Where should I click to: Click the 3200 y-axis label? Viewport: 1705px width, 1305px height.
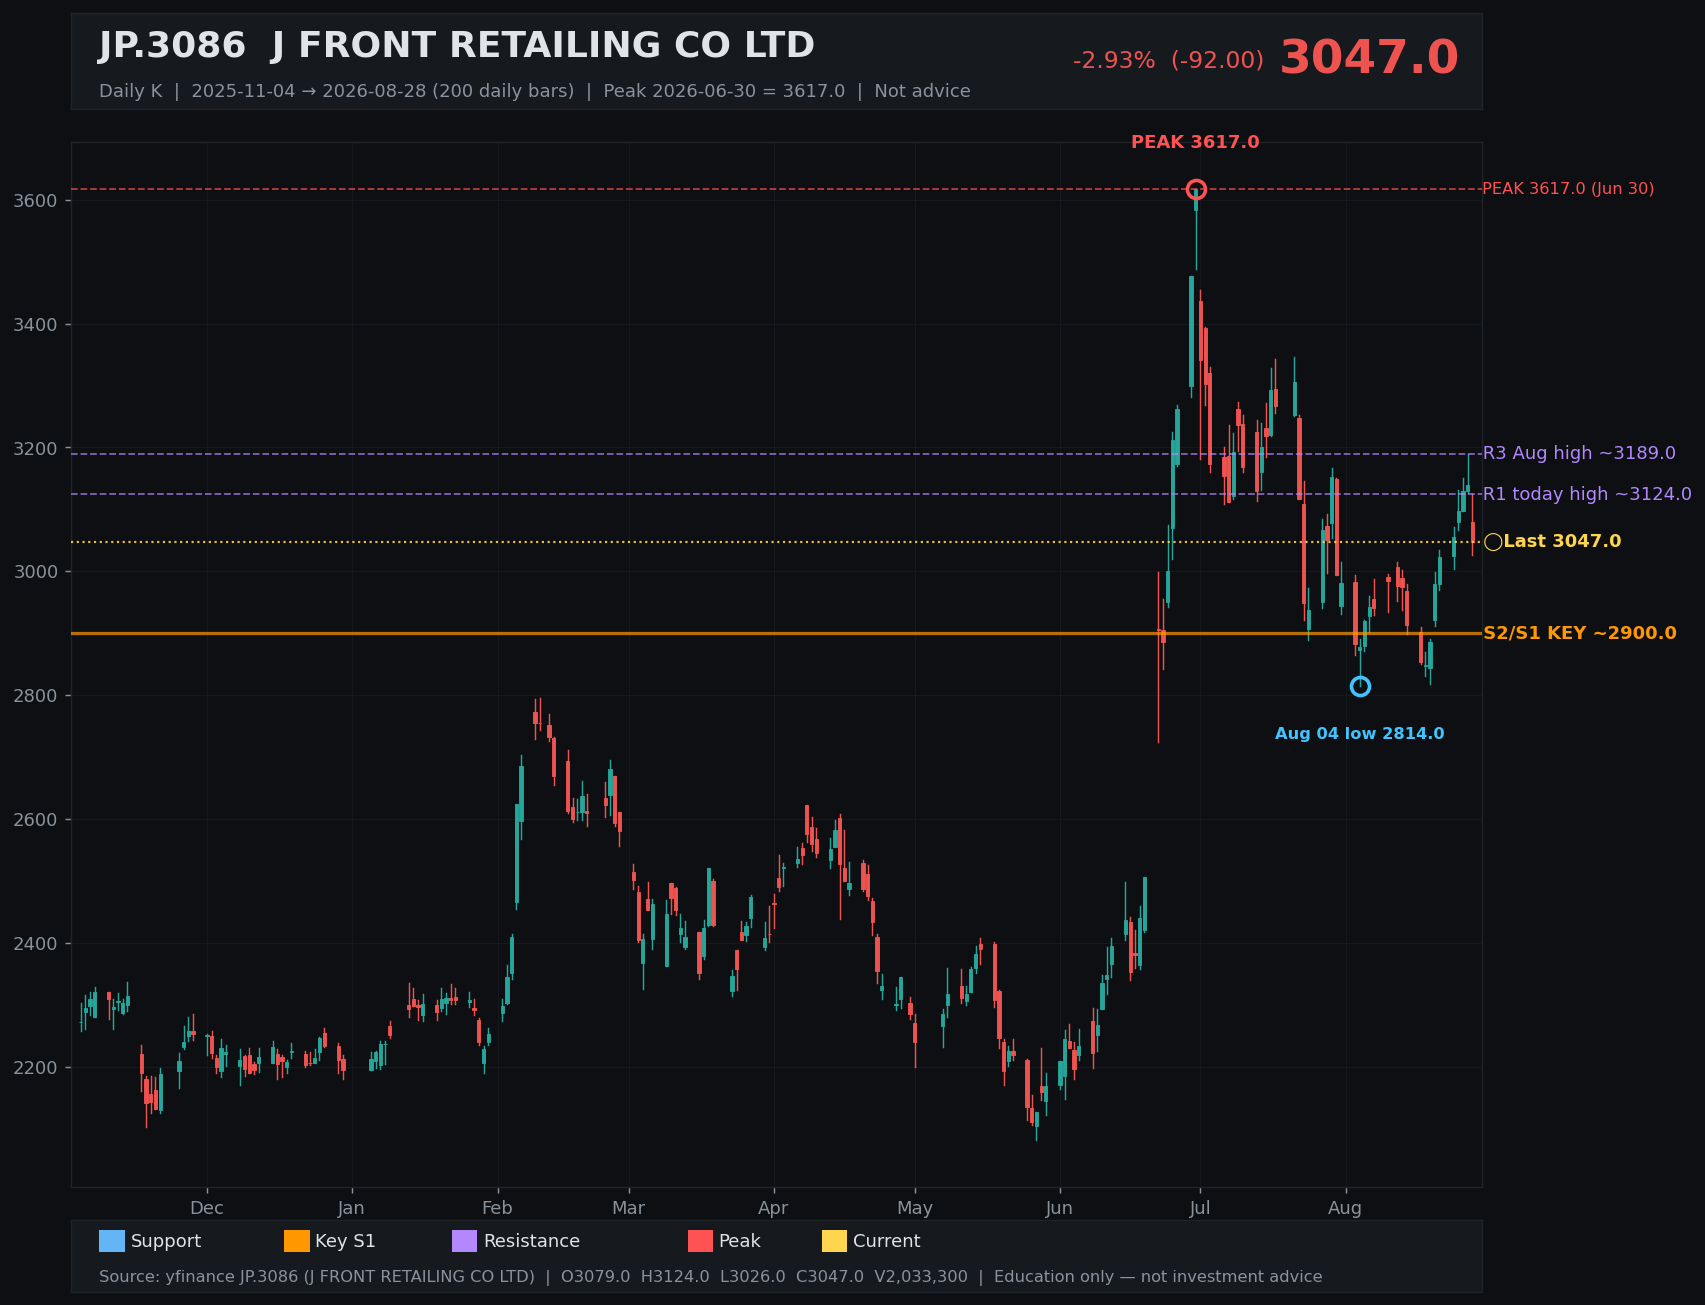pos(36,449)
